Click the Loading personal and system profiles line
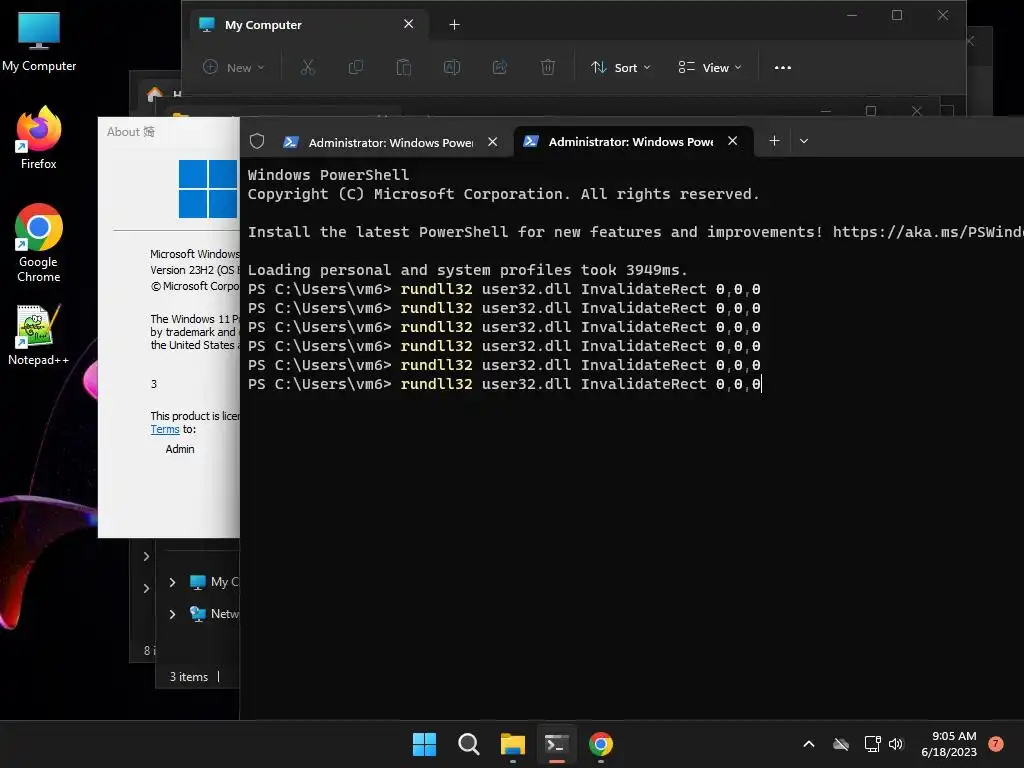This screenshot has height=768, width=1024. (468, 270)
